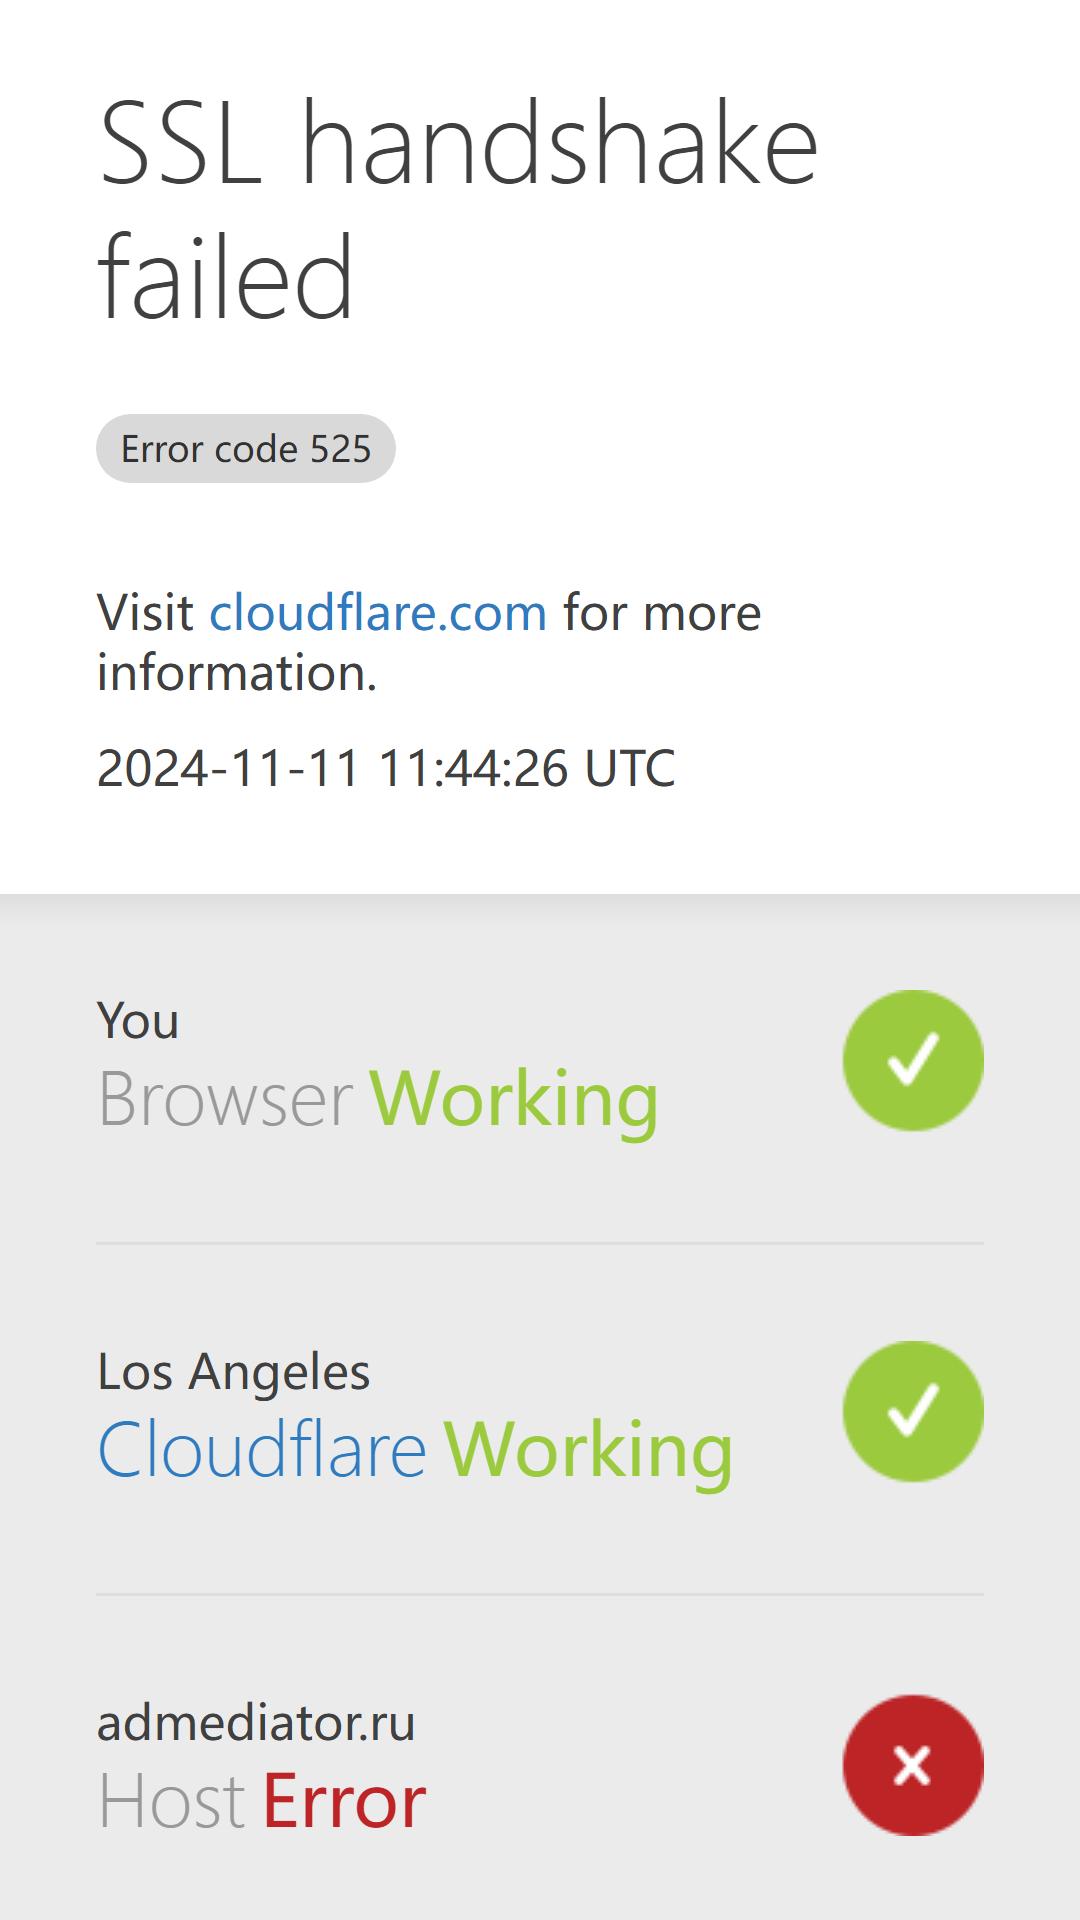Image resolution: width=1080 pixels, height=1920 pixels.
Task: Click the divider line below Browser Working
Action: (540, 1243)
